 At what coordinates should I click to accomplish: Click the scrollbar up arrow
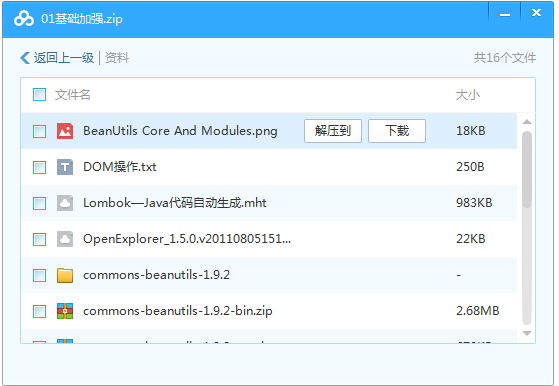(527, 122)
